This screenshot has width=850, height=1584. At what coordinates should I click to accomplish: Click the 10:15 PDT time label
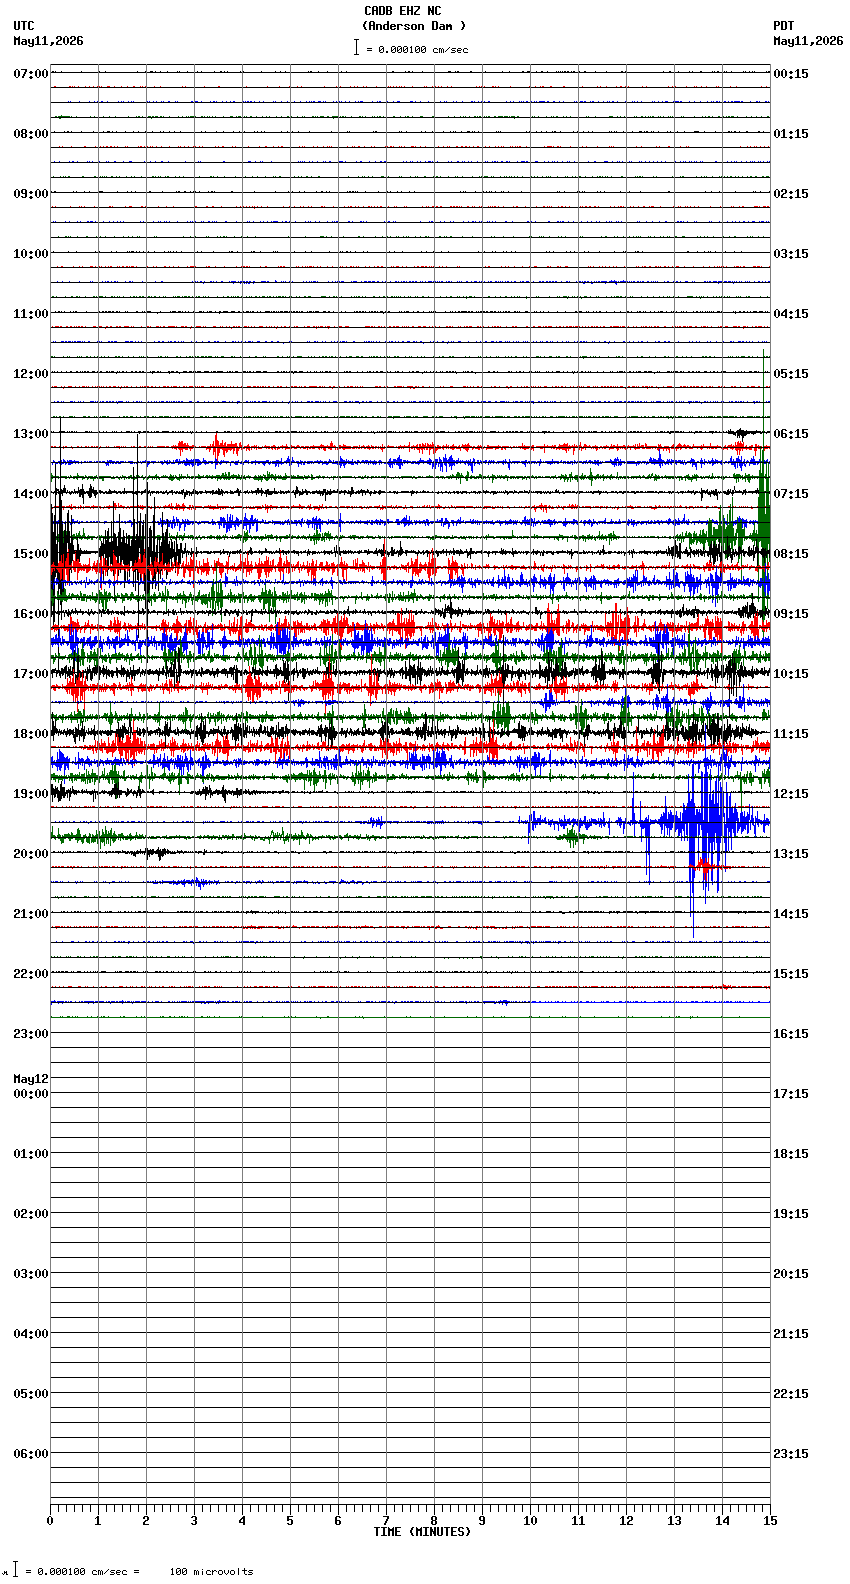tap(791, 674)
